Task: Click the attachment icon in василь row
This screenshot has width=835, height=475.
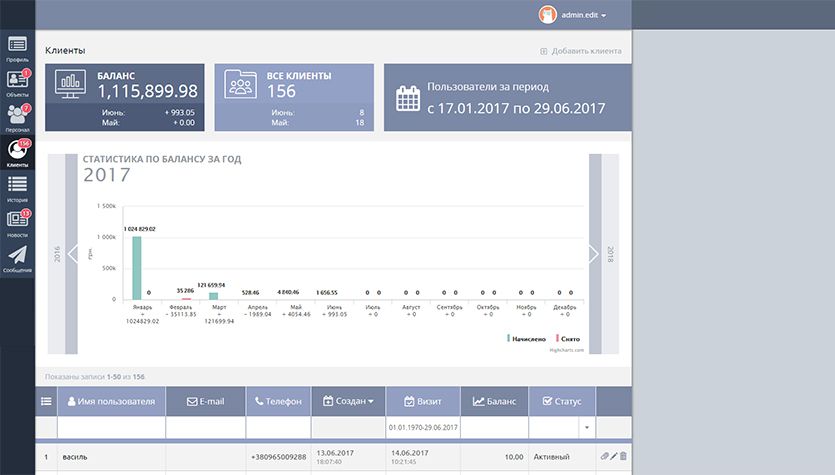Action: (x=604, y=456)
